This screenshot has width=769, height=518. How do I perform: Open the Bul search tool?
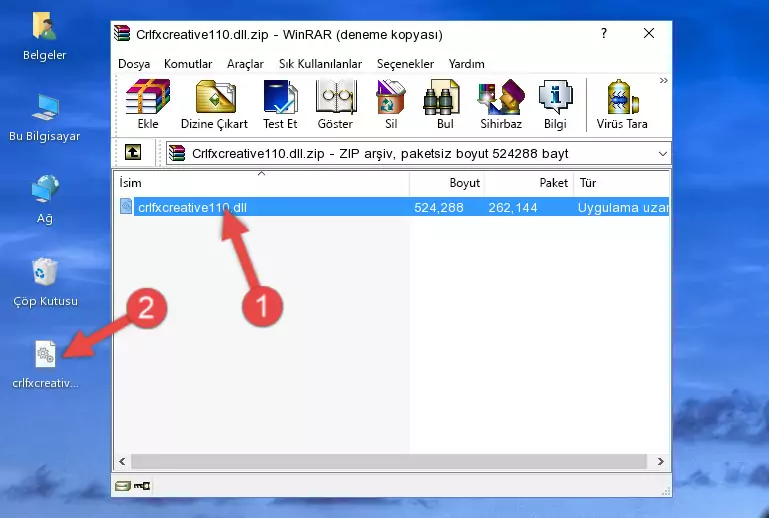tap(444, 104)
